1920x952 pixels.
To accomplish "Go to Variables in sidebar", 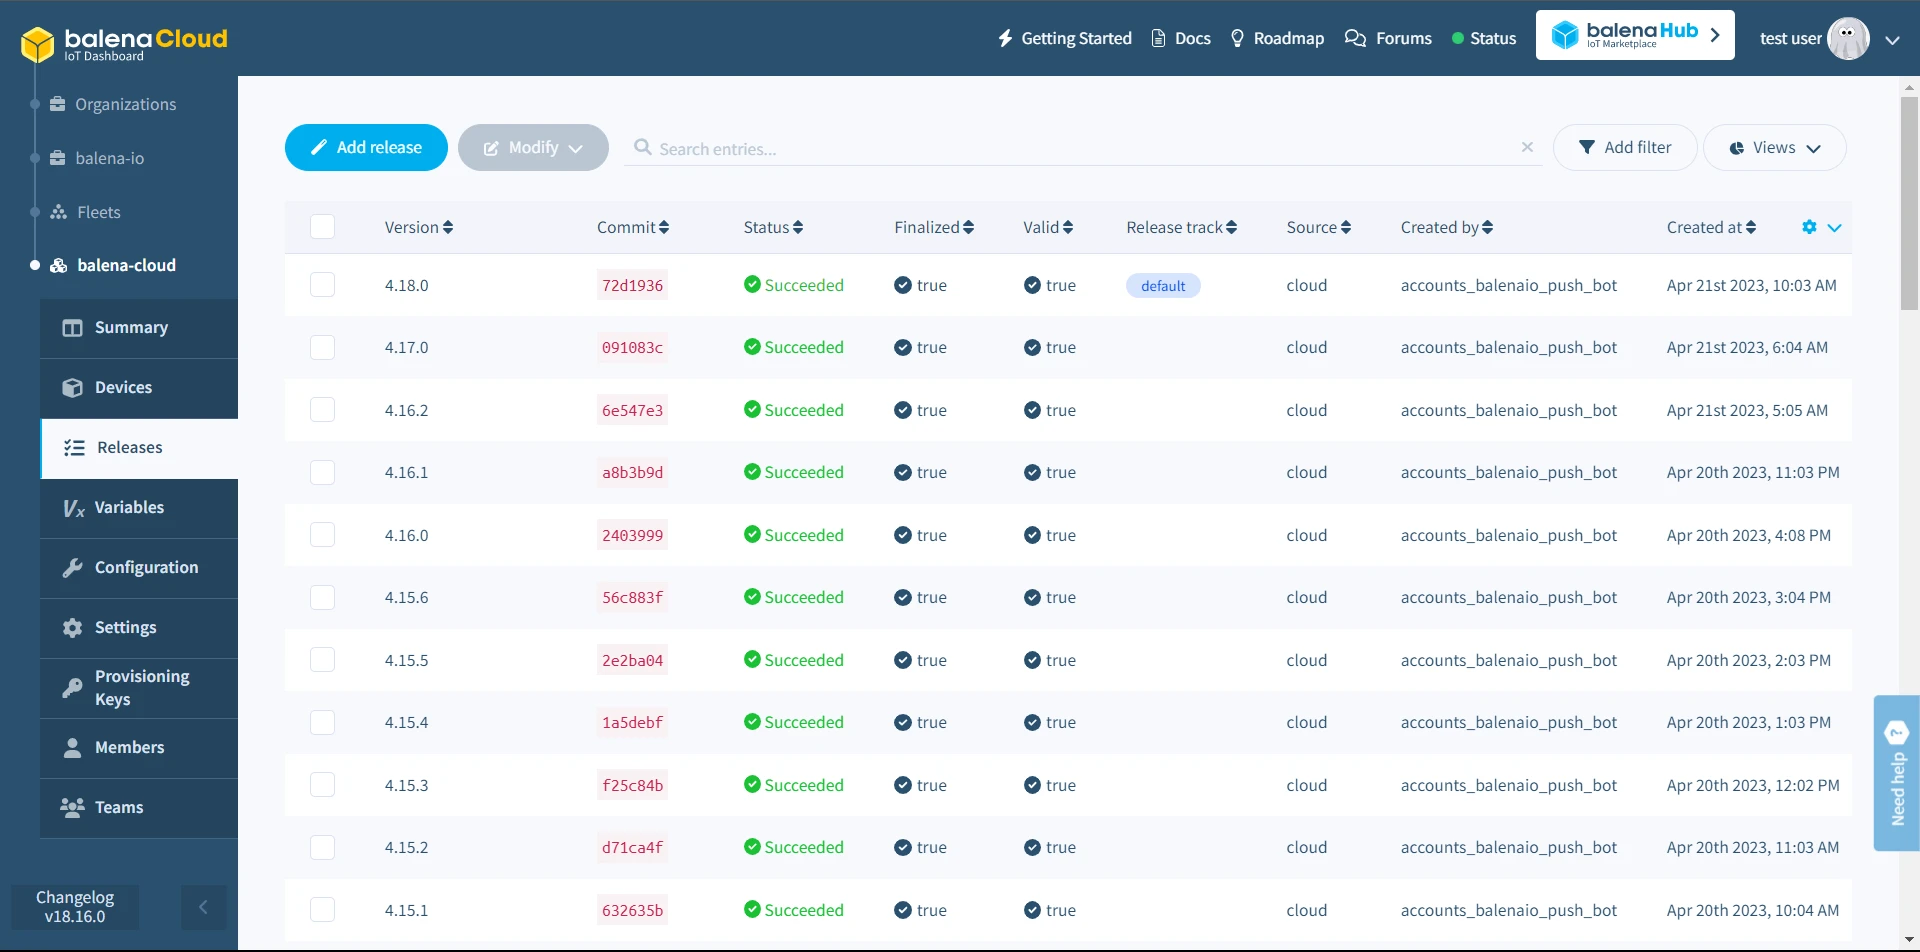I will (x=129, y=508).
